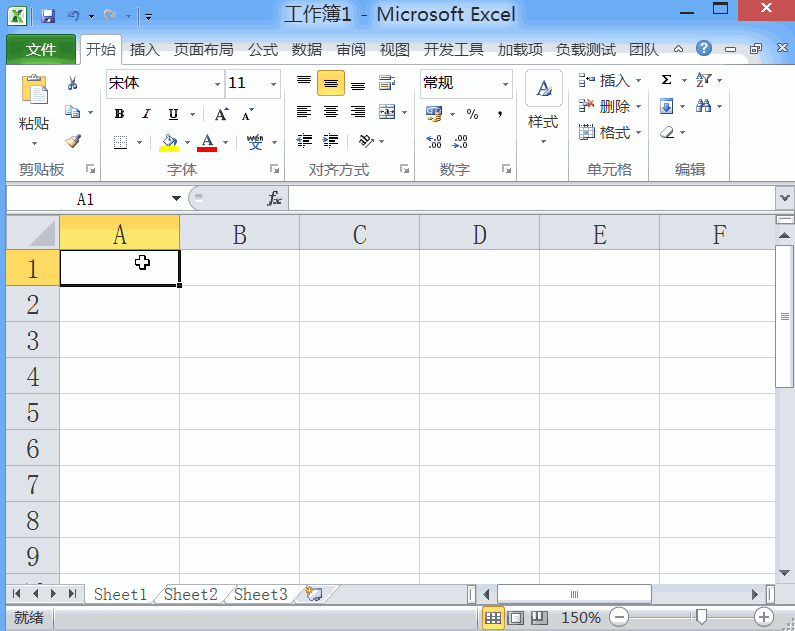Click the Increase Decimal icon
Screen dimensions: 795x631
coord(434,141)
